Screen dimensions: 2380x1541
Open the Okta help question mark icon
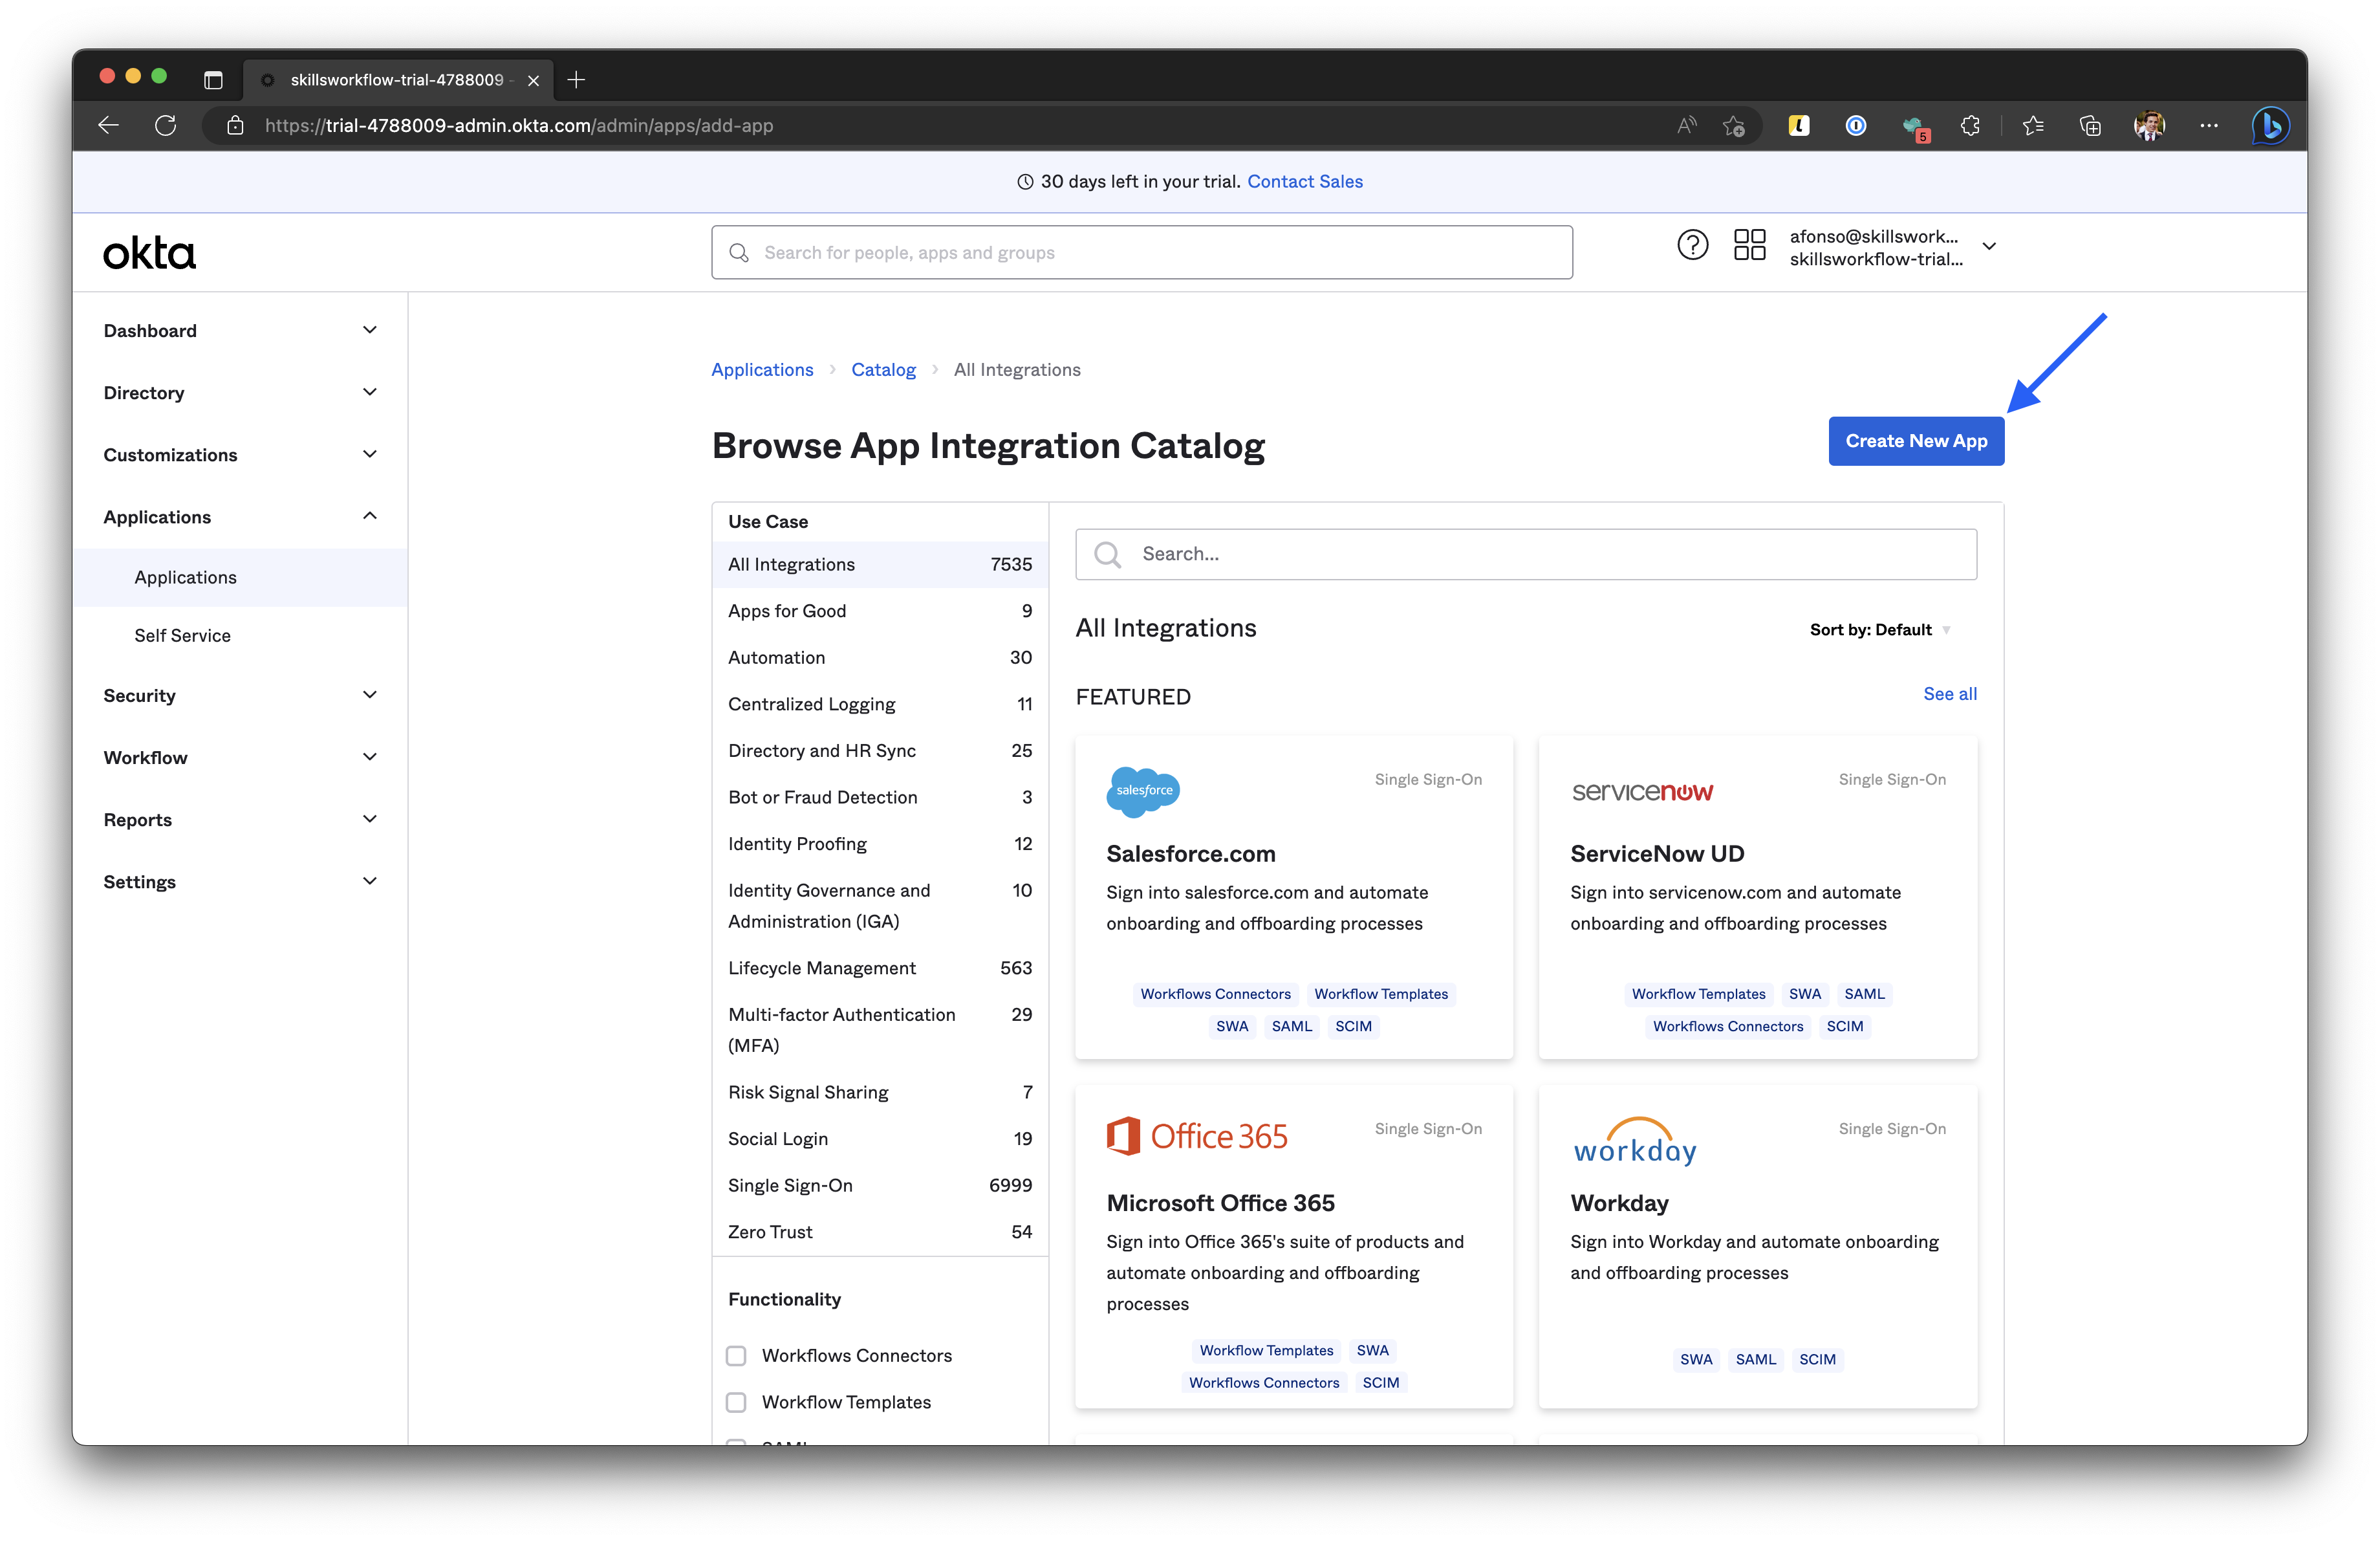[1693, 245]
